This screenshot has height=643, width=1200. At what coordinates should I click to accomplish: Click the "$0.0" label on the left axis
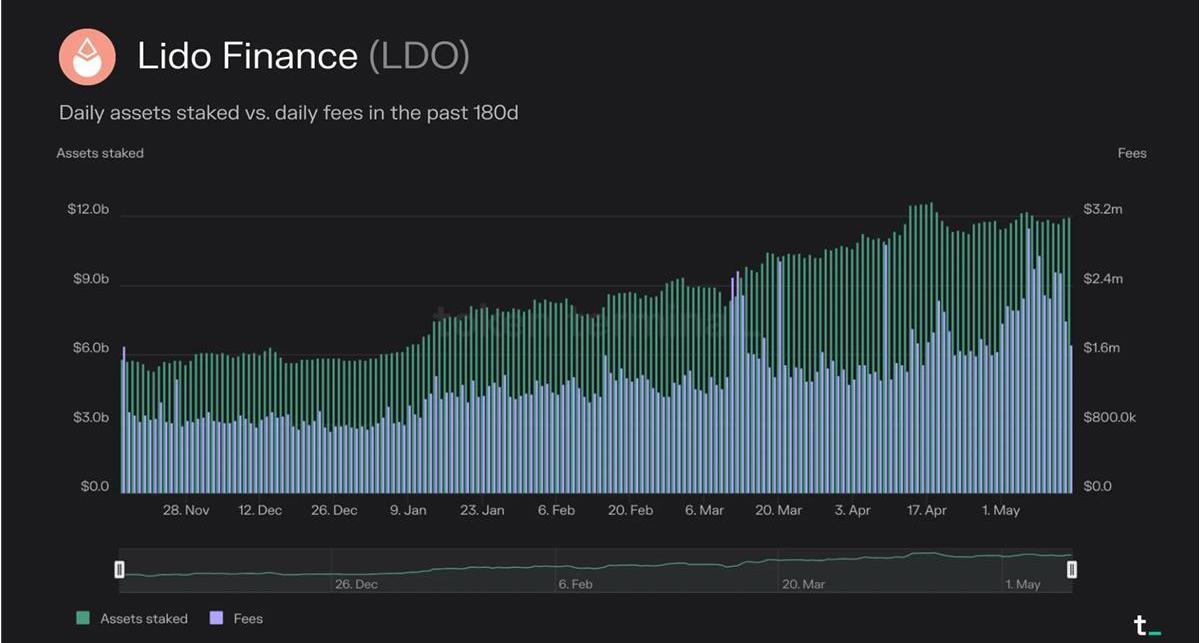point(95,486)
